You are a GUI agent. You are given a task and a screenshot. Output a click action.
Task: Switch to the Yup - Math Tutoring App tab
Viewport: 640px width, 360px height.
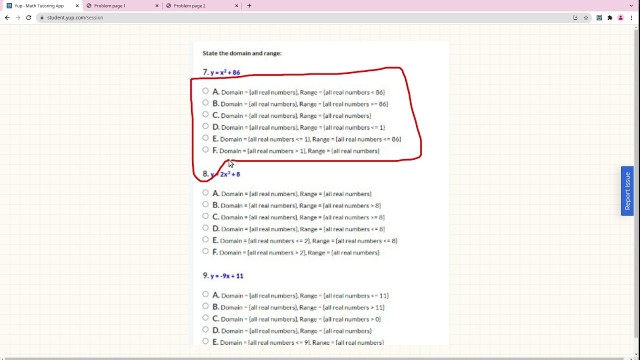click(41, 6)
